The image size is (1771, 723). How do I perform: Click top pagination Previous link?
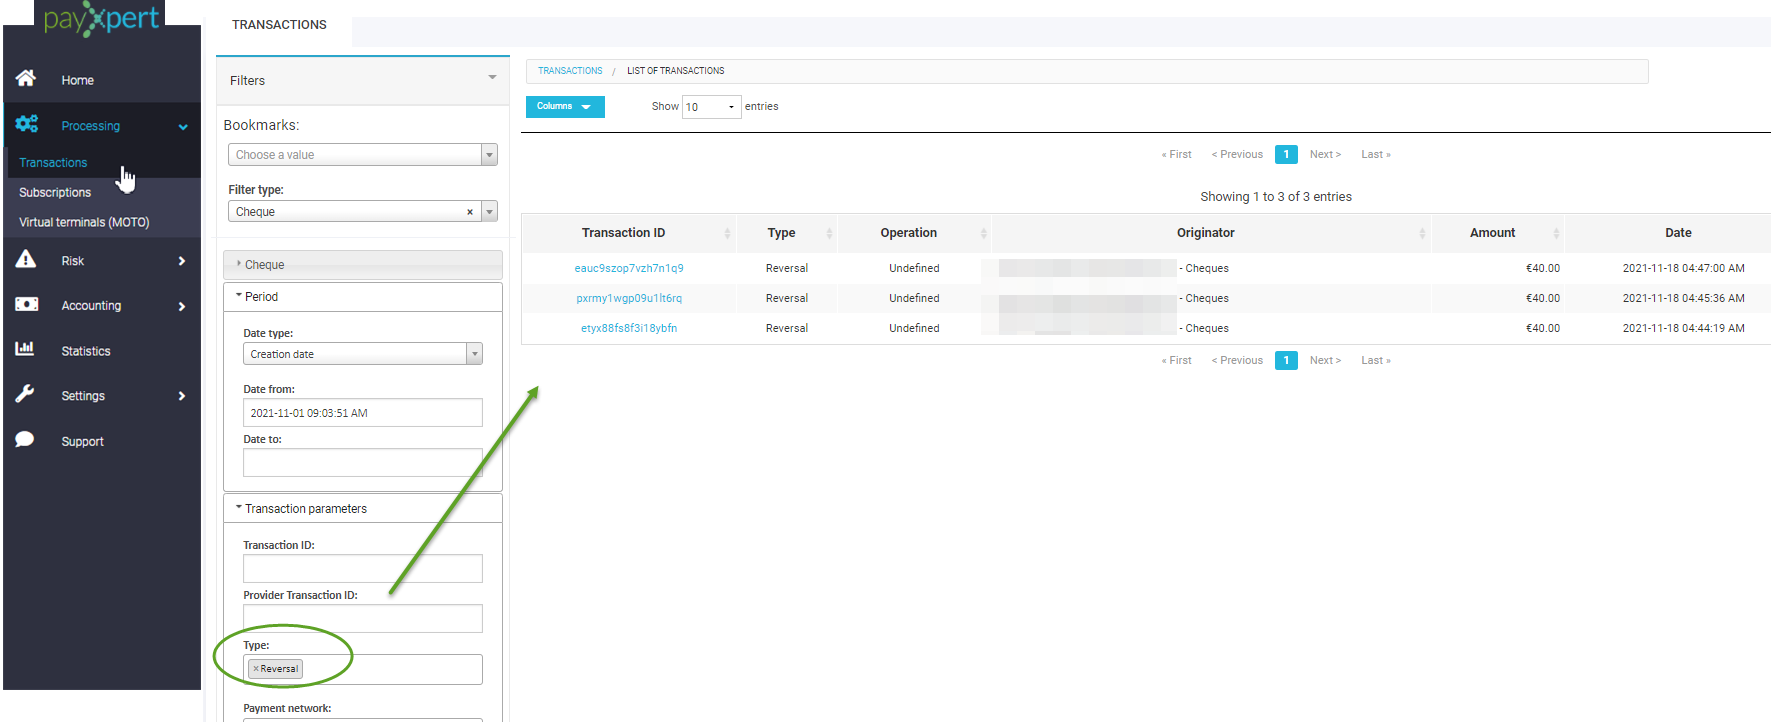click(1237, 155)
